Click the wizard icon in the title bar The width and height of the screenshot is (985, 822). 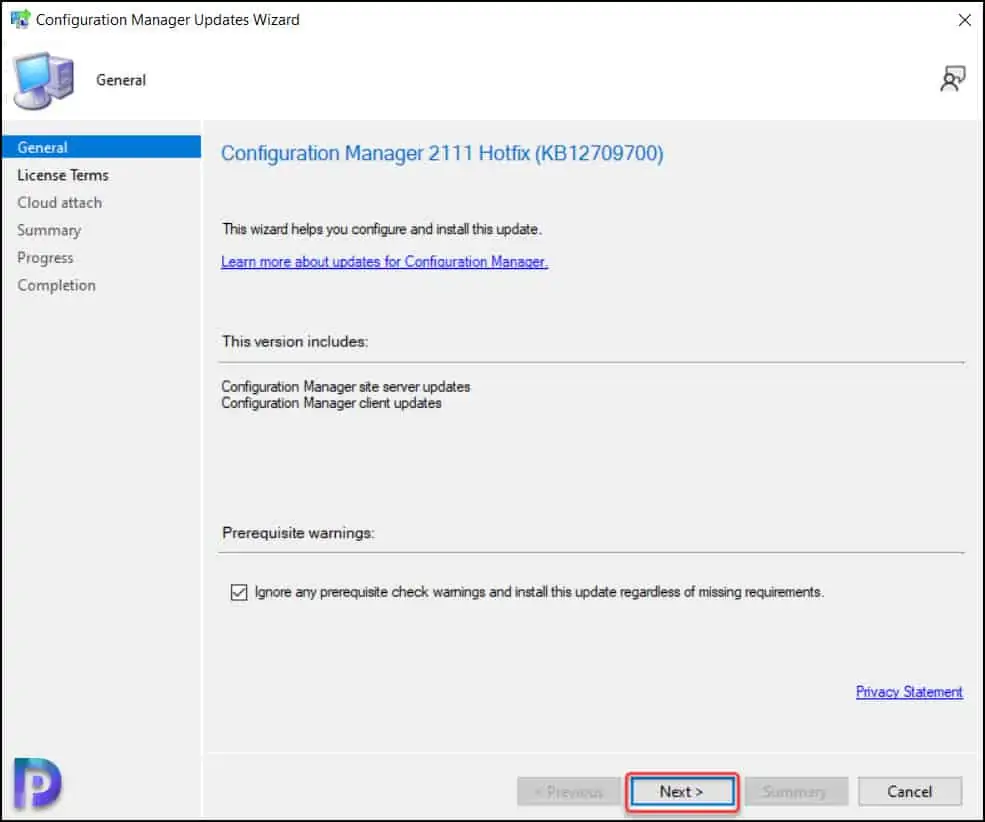20,19
